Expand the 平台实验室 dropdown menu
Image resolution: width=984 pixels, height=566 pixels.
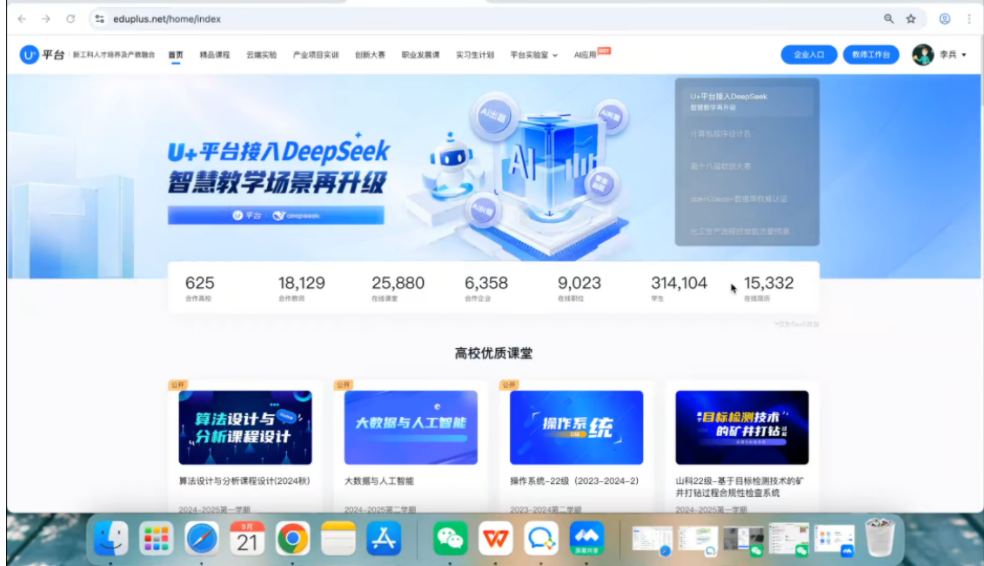click(x=533, y=55)
